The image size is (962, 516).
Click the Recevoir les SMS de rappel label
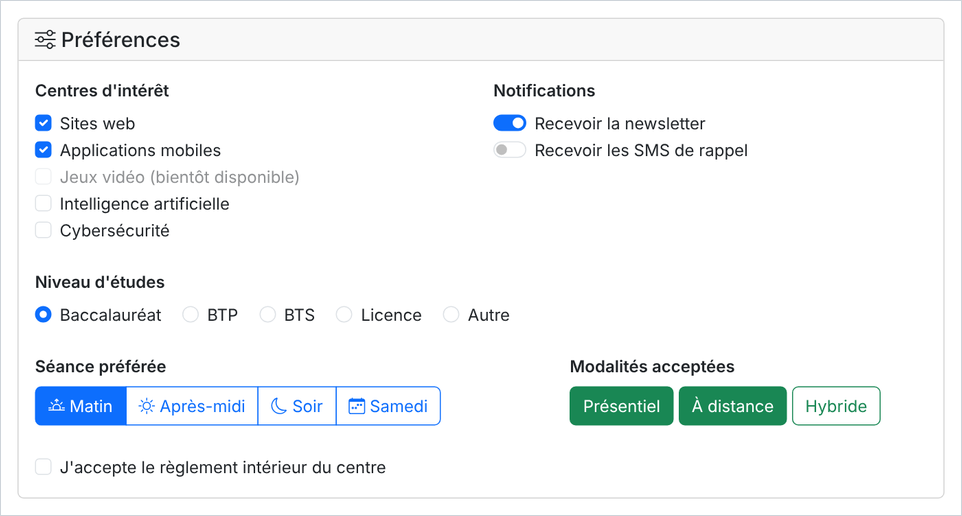(x=641, y=150)
